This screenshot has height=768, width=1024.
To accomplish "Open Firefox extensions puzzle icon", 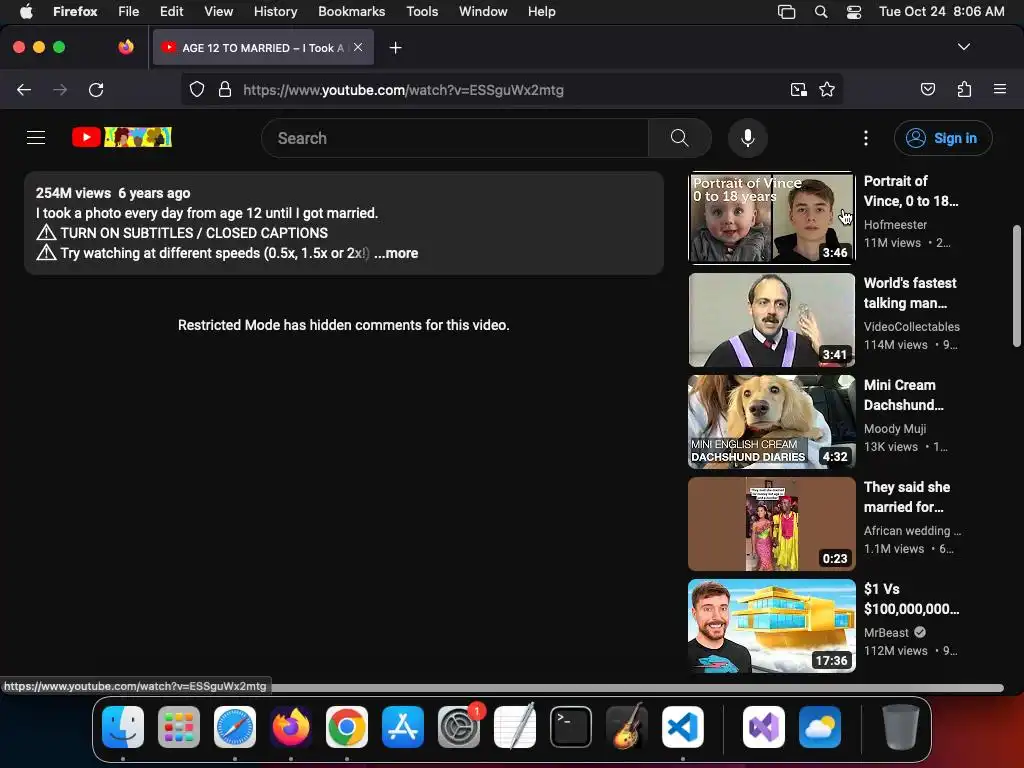I will [x=964, y=89].
